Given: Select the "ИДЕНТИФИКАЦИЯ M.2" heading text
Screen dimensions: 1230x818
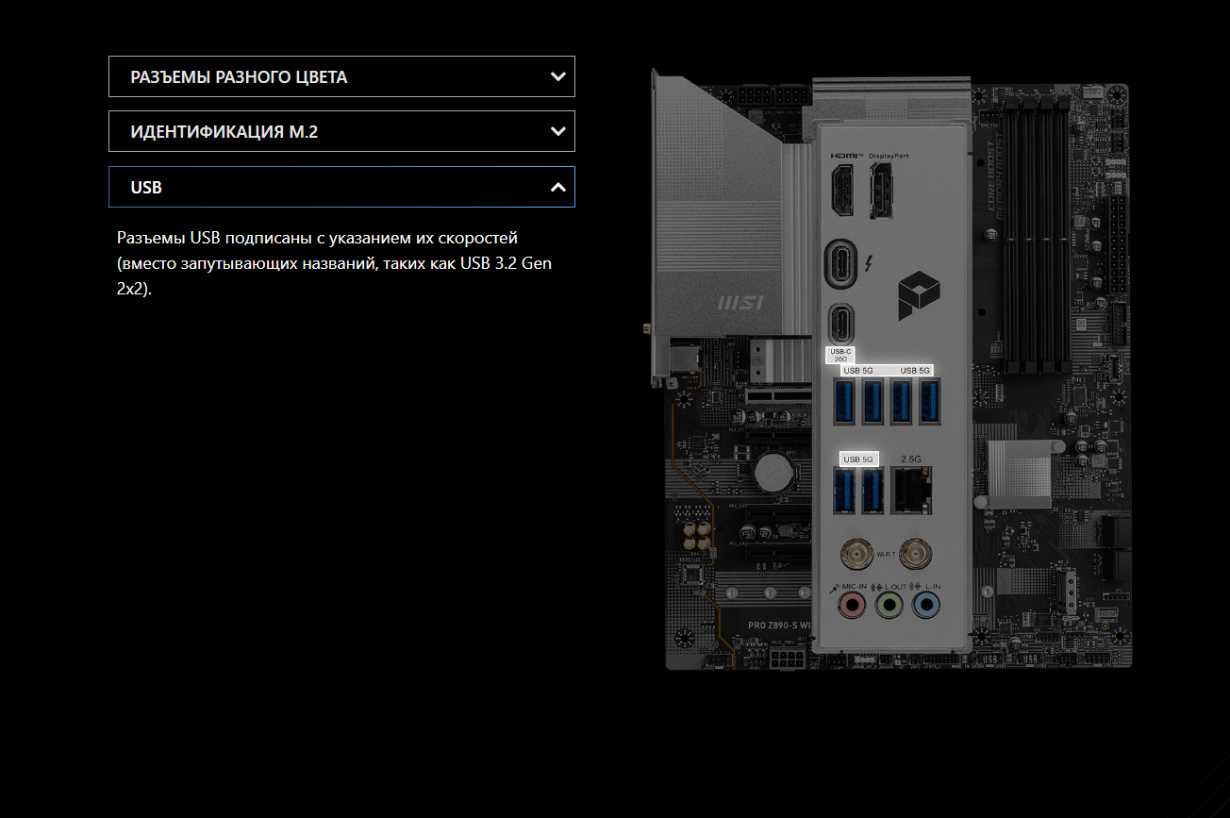Looking at the screenshot, I should pyautogui.click(x=224, y=131).
